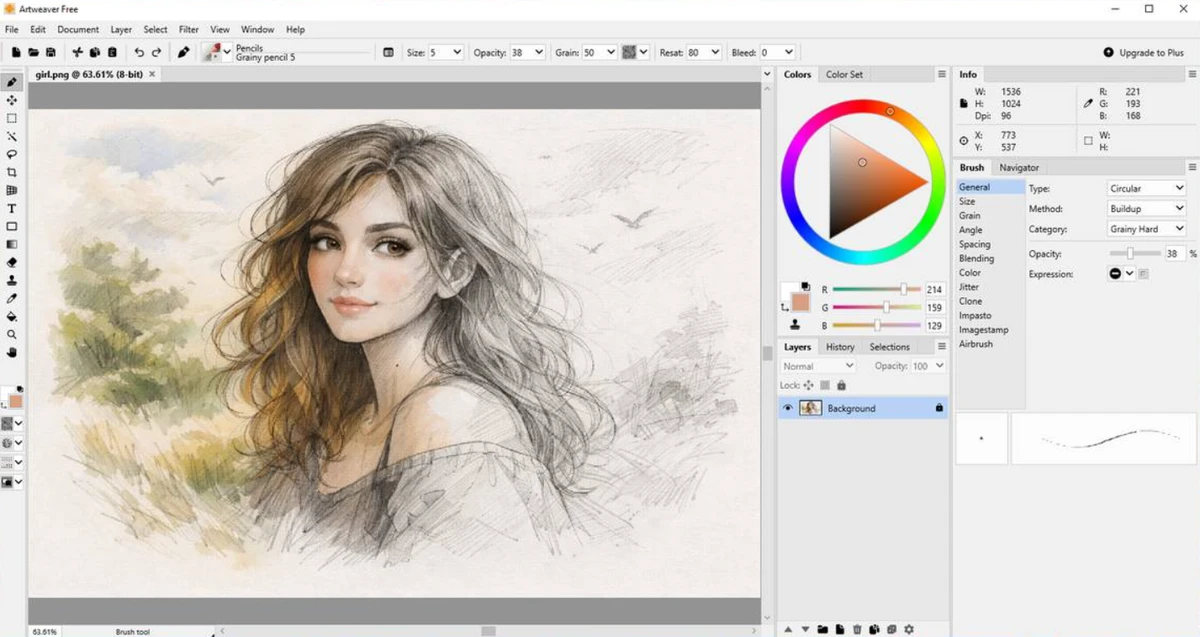Image resolution: width=1200 pixels, height=637 pixels.
Task: Toggle the lock-all padlock beside Lock label
Action: point(841,385)
